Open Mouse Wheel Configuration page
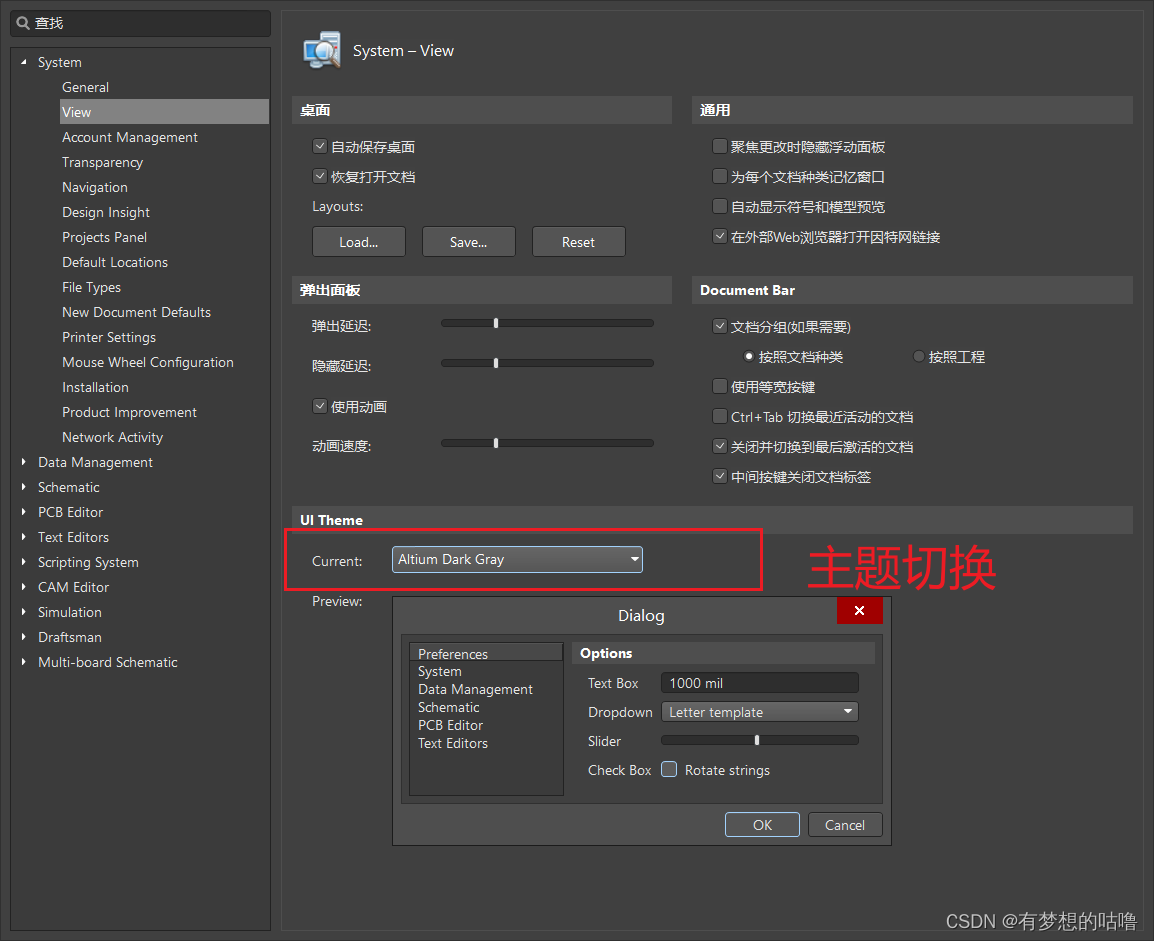The image size is (1154, 941). pos(148,362)
